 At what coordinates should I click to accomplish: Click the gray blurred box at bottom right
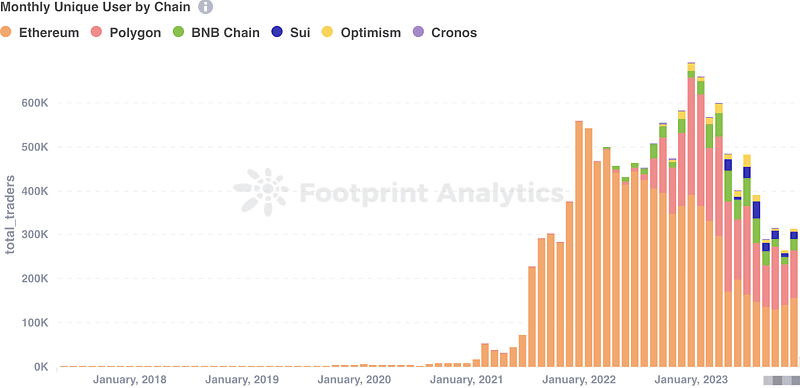point(781,380)
